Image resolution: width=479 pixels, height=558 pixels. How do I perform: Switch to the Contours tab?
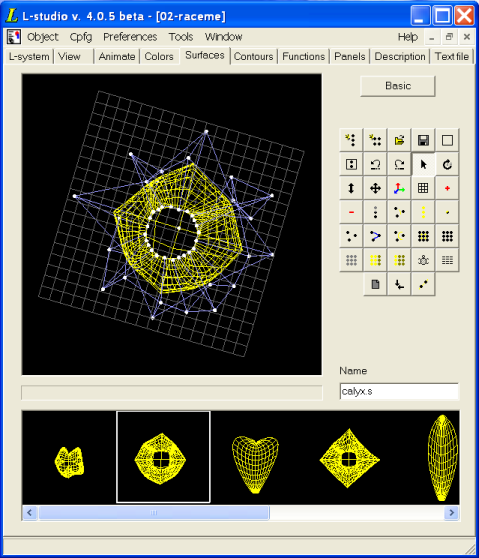click(253, 57)
